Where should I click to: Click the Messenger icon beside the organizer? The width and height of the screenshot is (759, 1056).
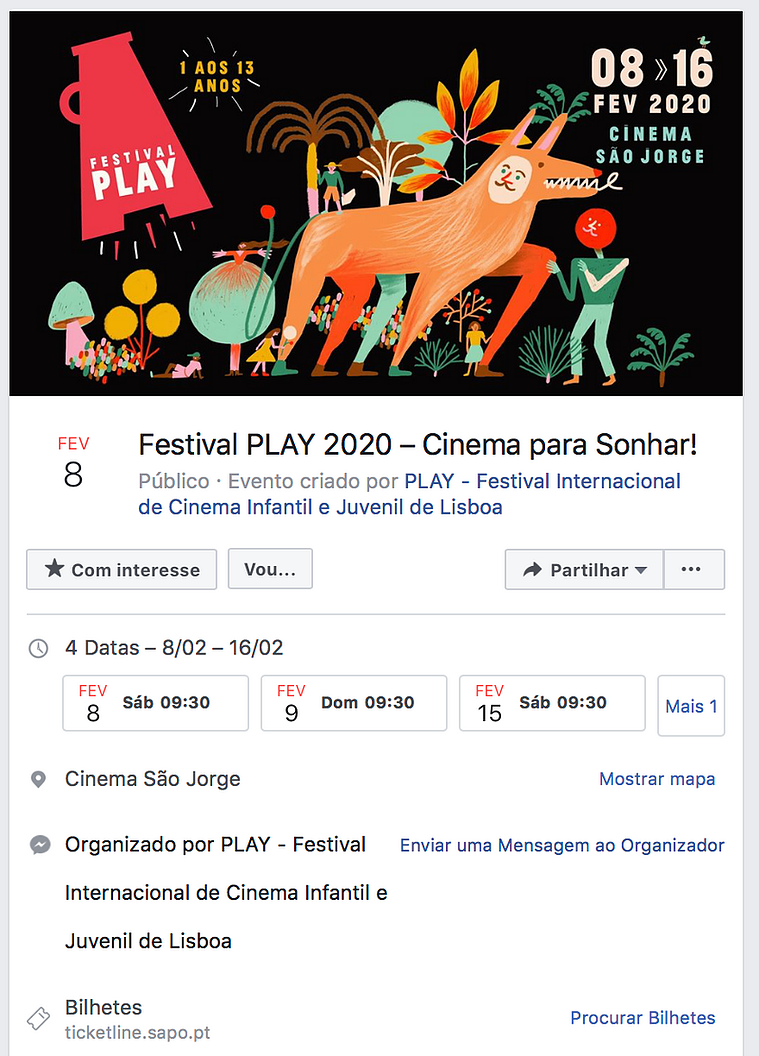pos(40,845)
